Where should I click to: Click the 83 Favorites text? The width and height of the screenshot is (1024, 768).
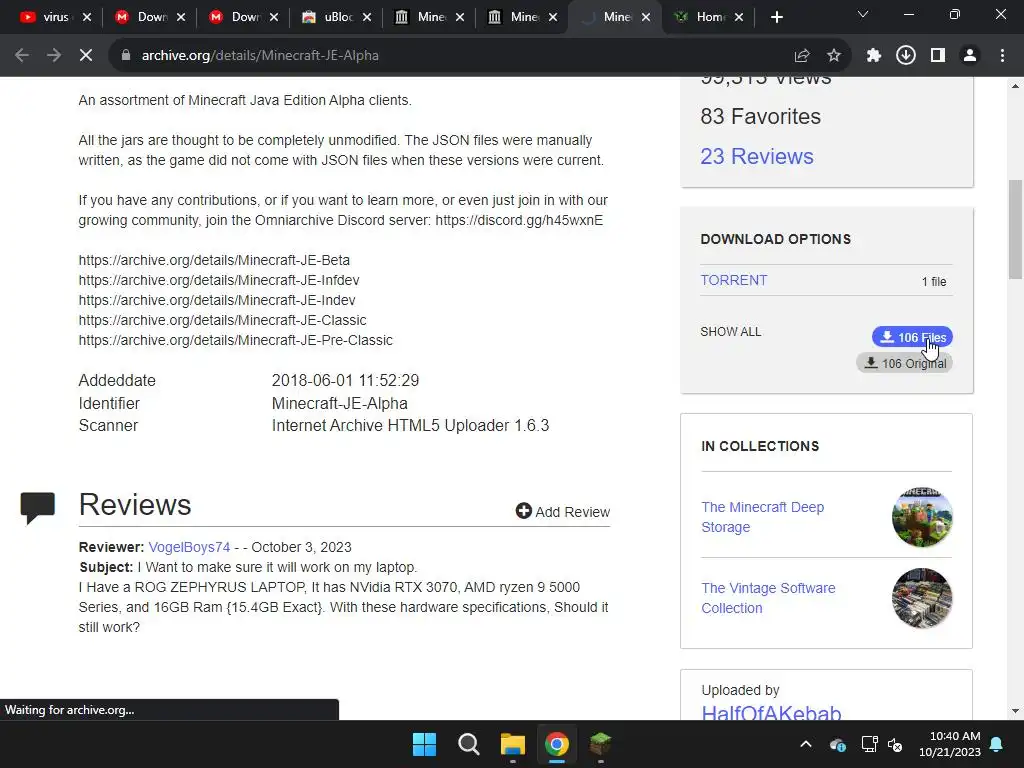point(760,116)
